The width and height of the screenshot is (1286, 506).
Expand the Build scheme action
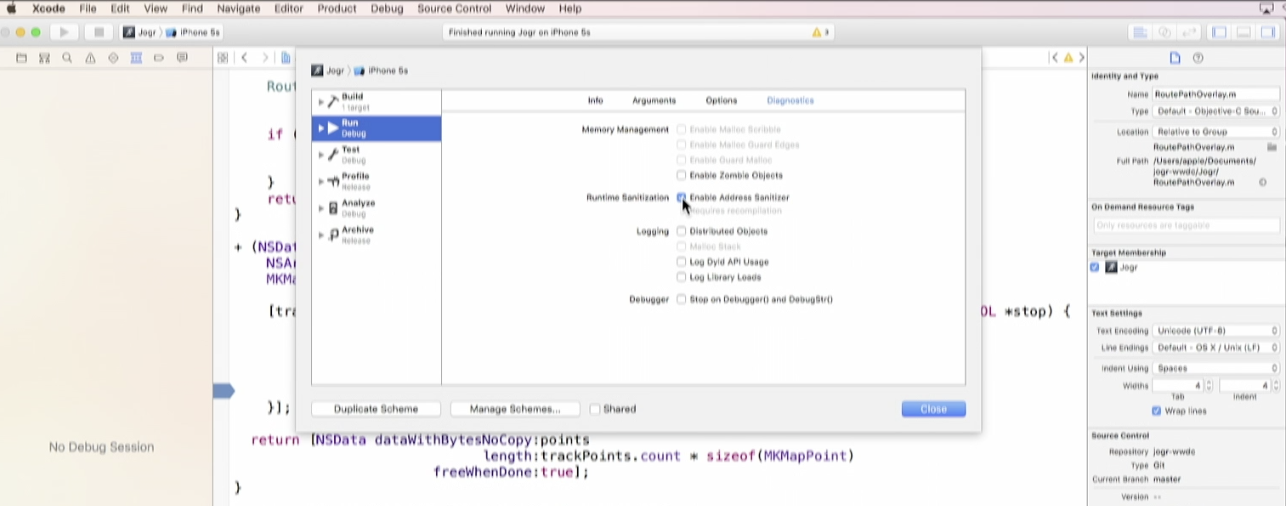[321, 102]
